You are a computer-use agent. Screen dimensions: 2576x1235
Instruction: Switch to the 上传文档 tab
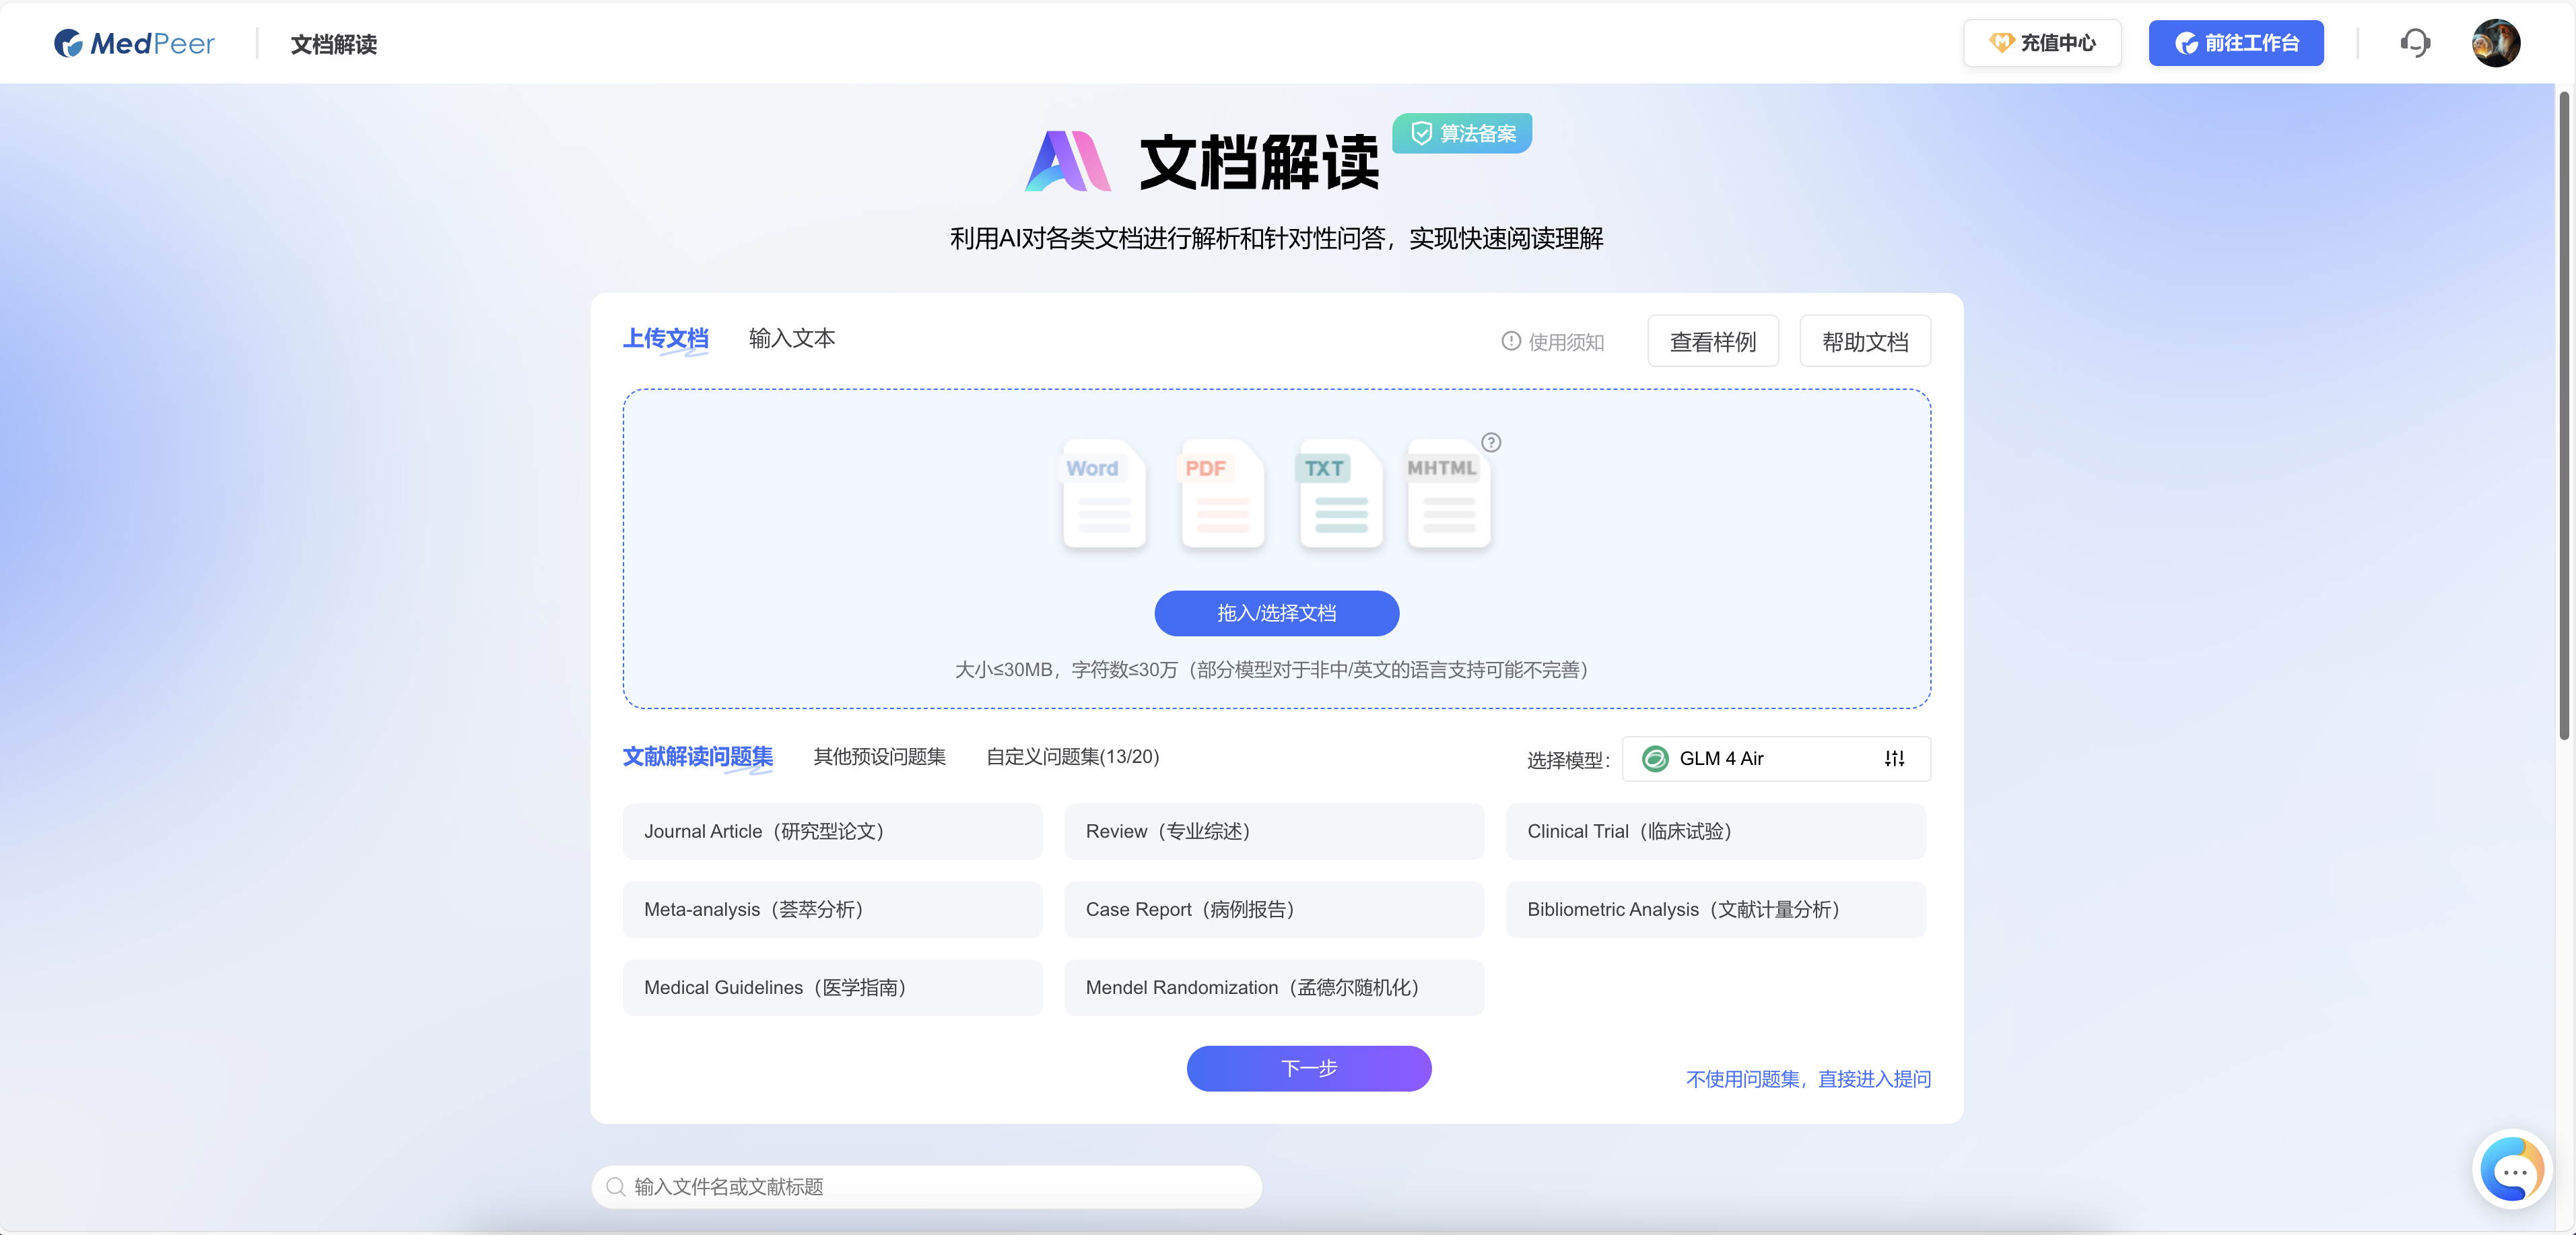[x=666, y=338]
